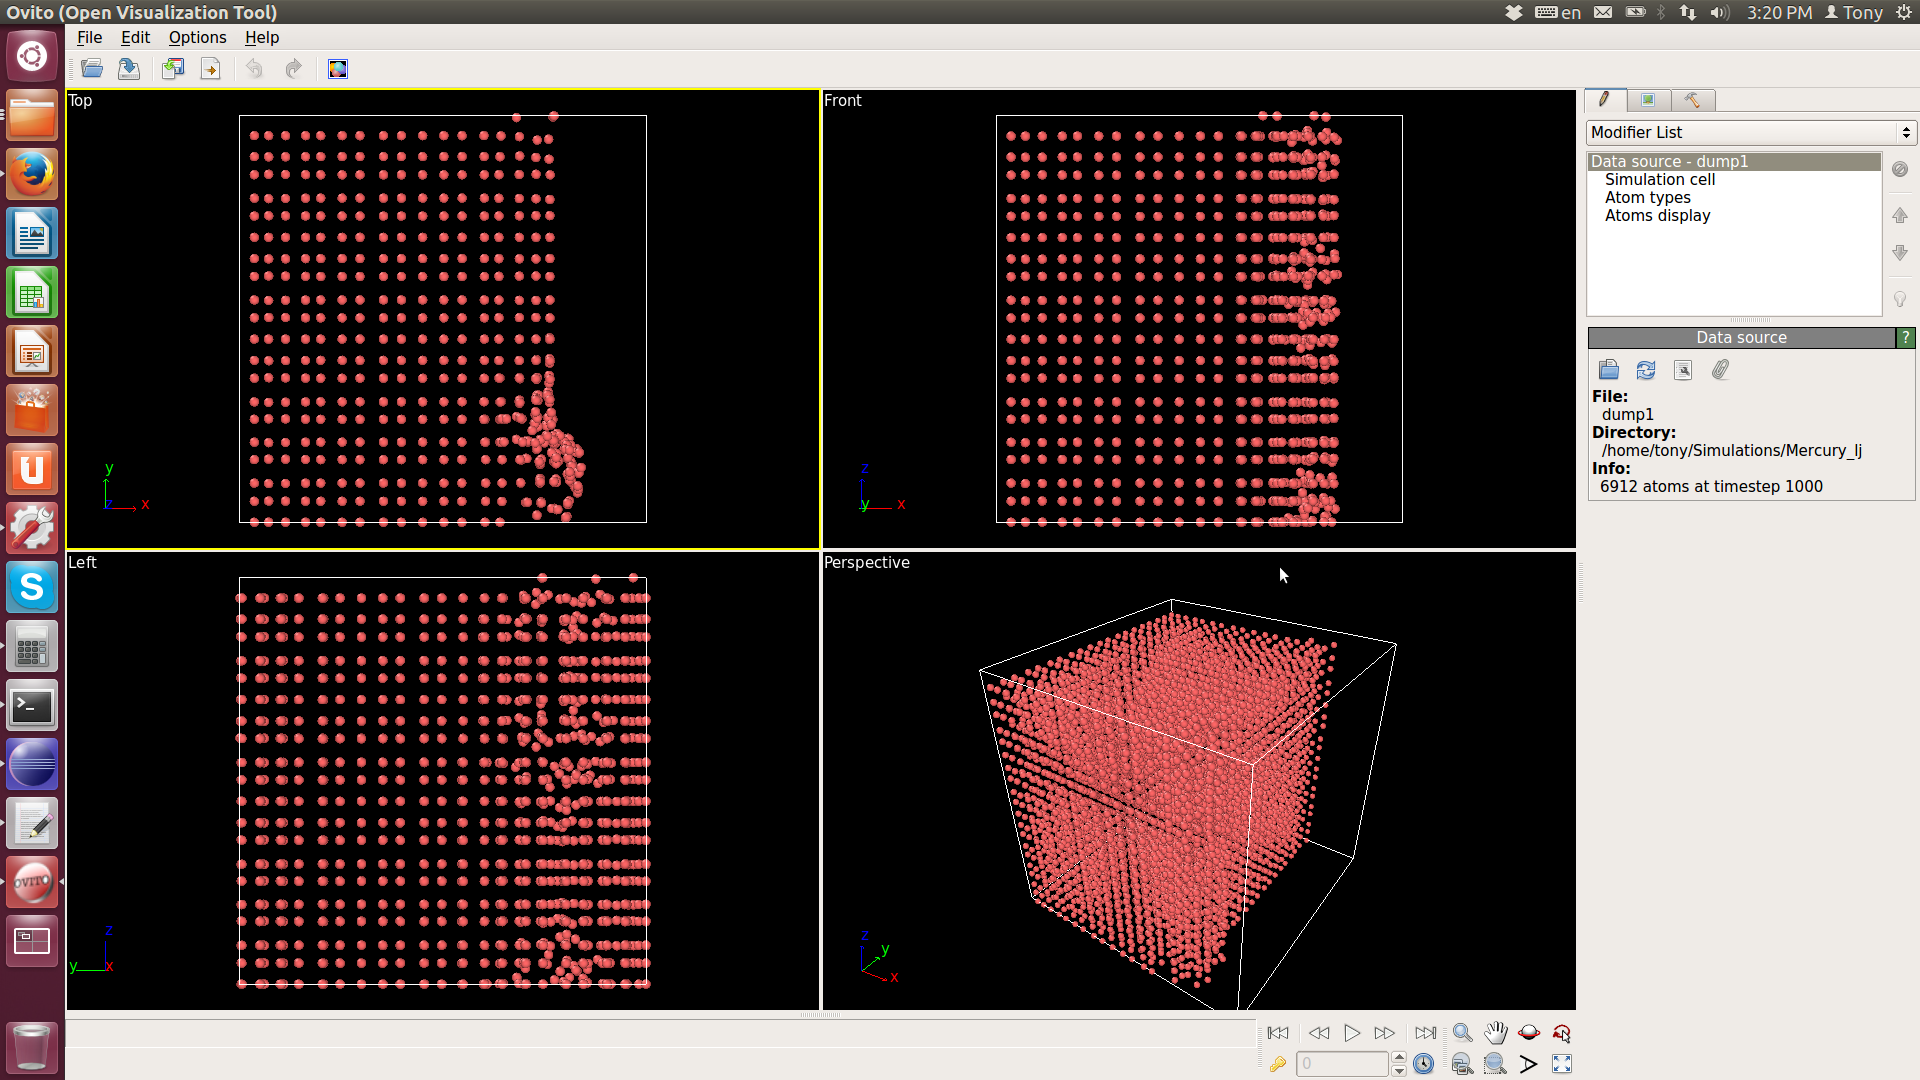1920x1080 pixels.
Task: Pick a new input file icon
Action: pos(1608,370)
